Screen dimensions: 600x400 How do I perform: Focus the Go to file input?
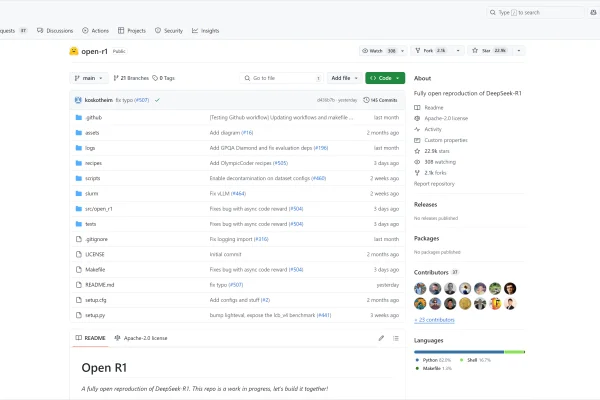(x=282, y=78)
